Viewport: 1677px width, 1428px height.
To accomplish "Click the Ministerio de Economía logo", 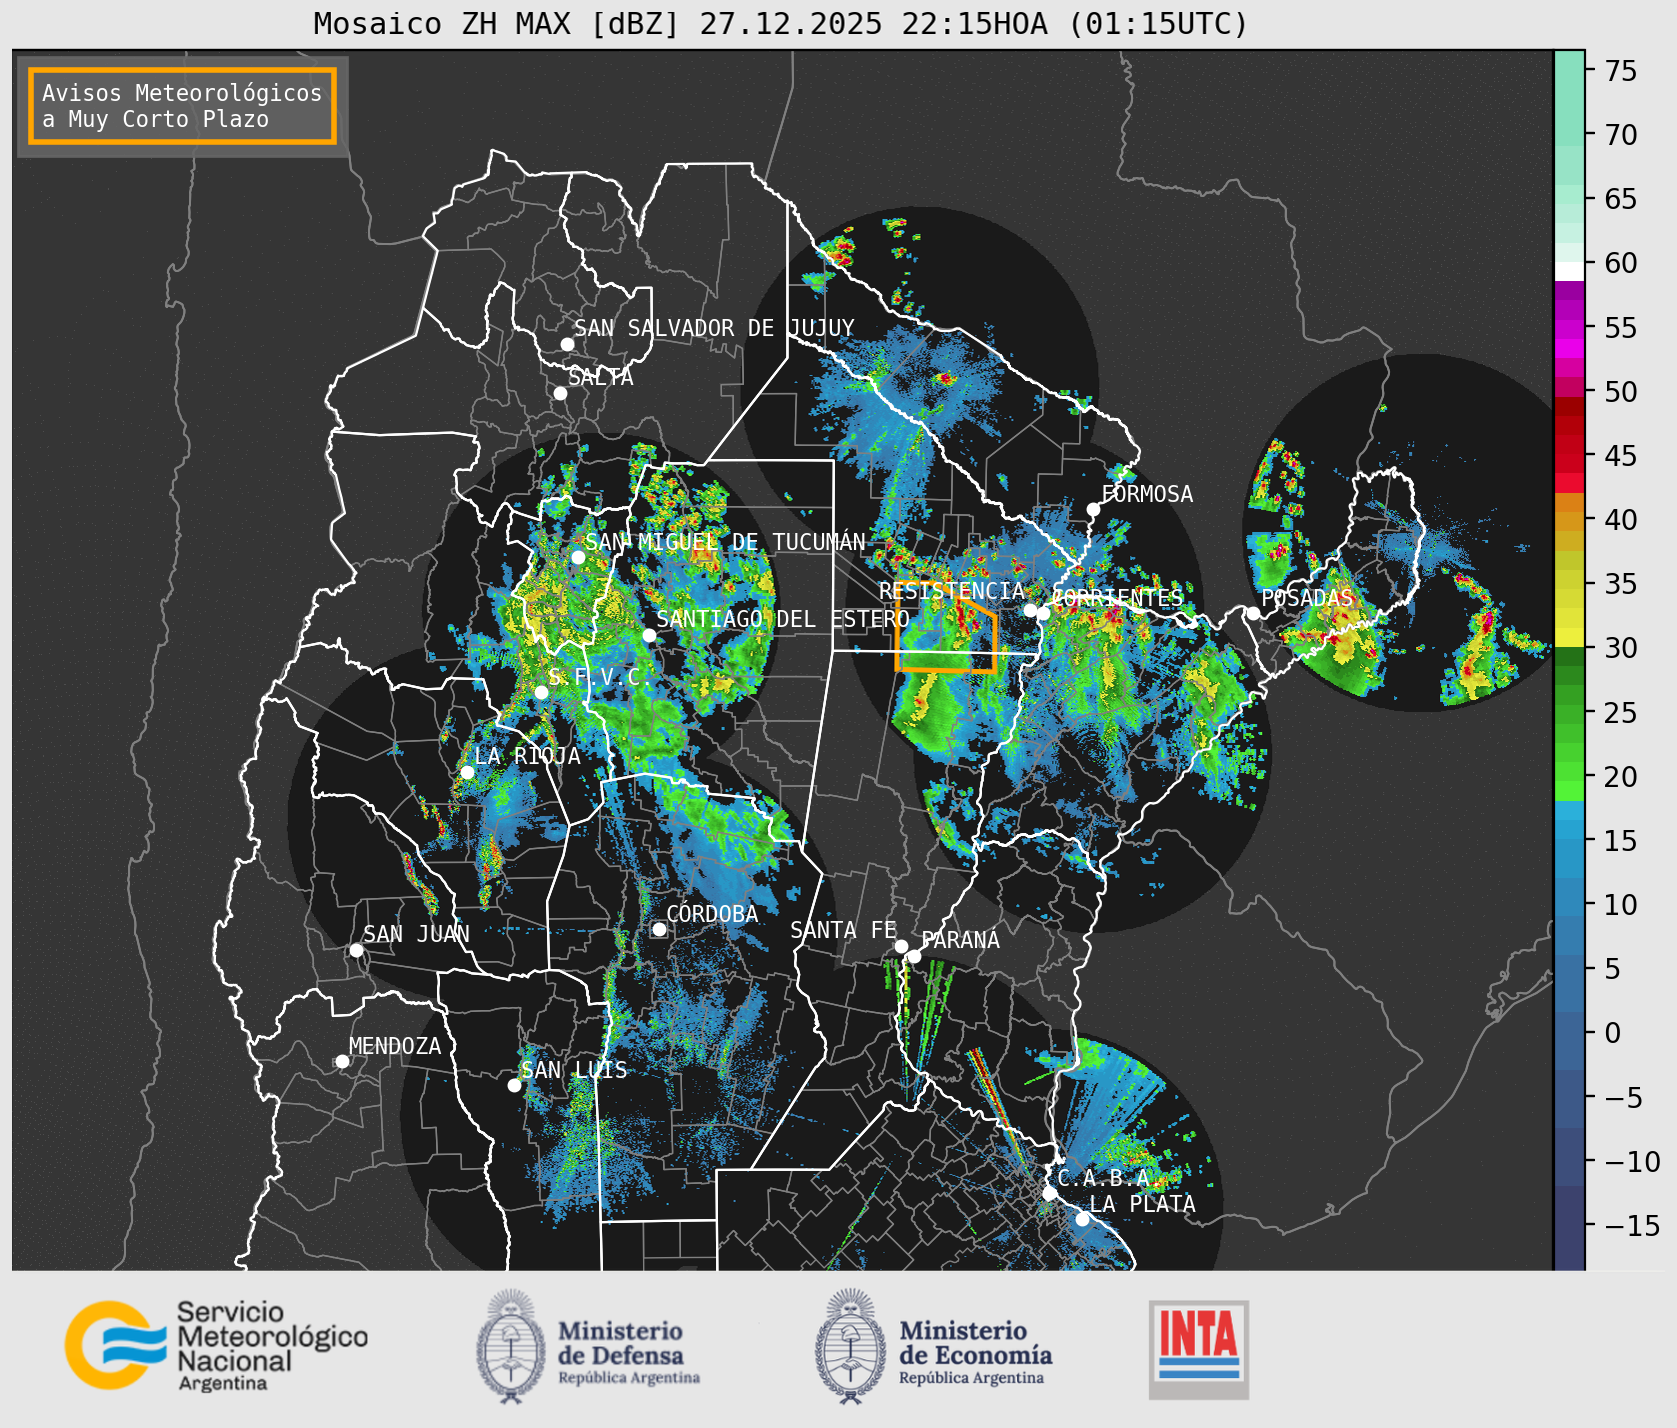I will (933, 1346).
